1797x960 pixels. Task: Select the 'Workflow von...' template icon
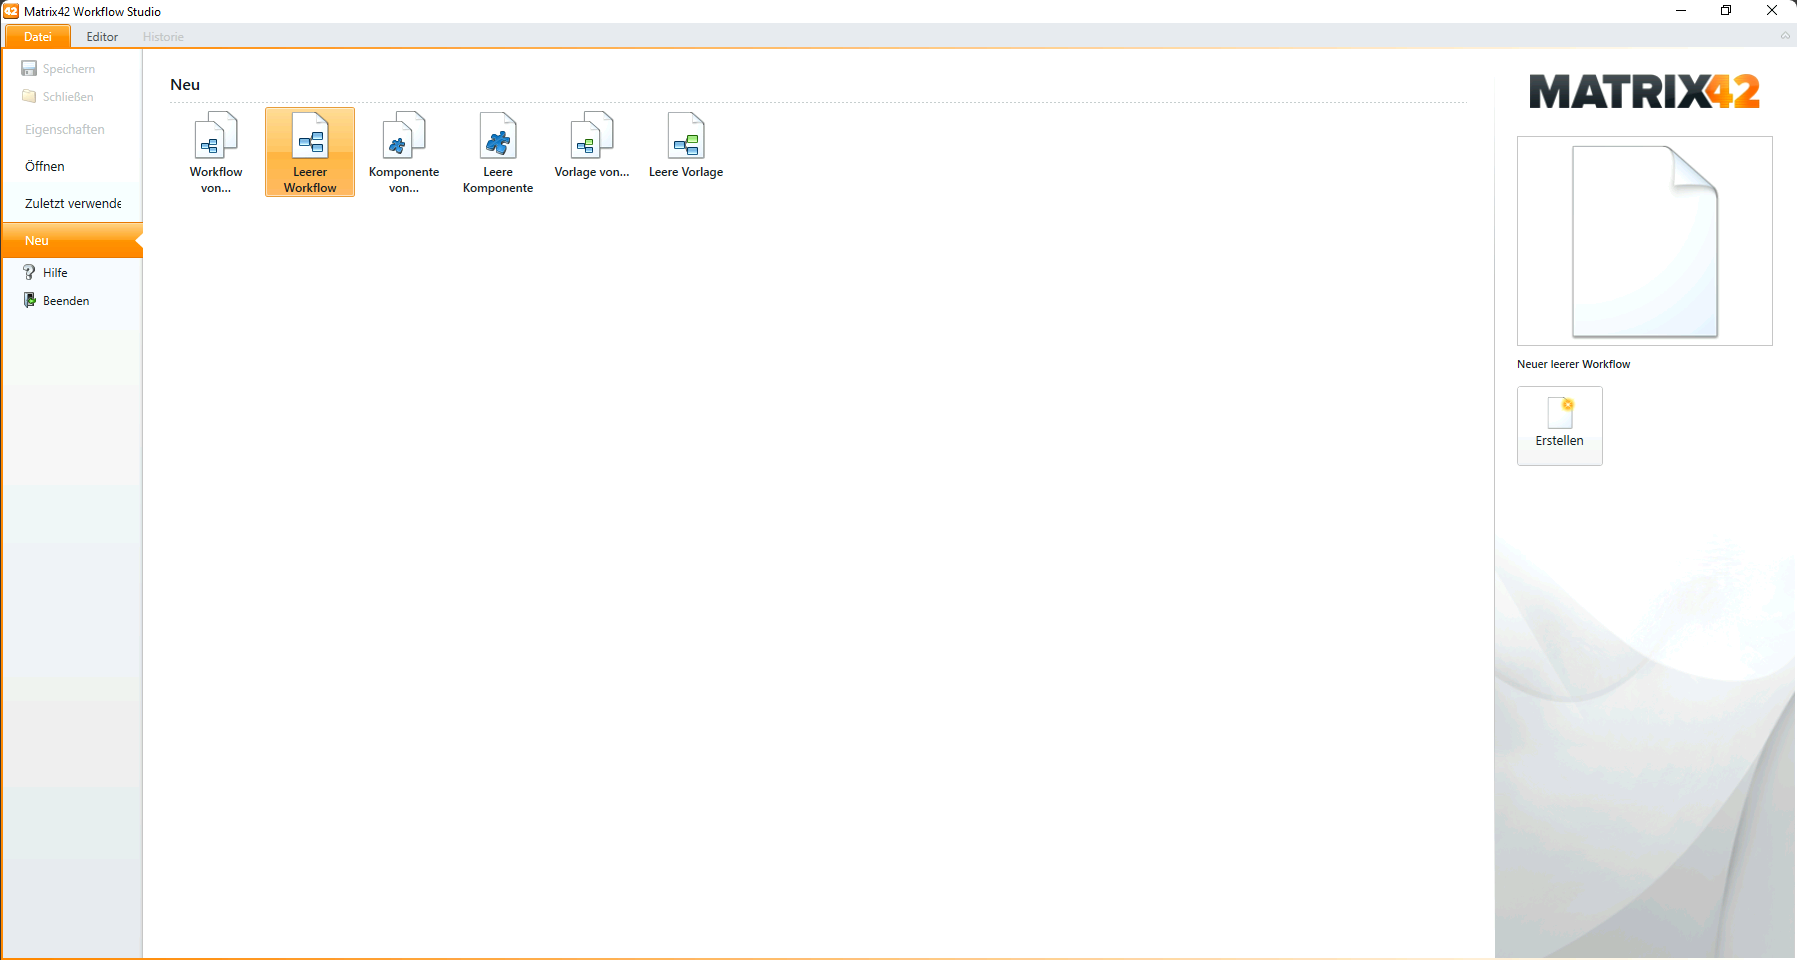pos(216,152)
